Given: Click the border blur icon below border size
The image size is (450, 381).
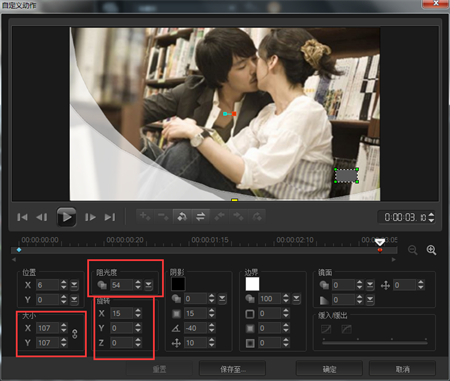Looking at the screenshot, I should [250, 328].
